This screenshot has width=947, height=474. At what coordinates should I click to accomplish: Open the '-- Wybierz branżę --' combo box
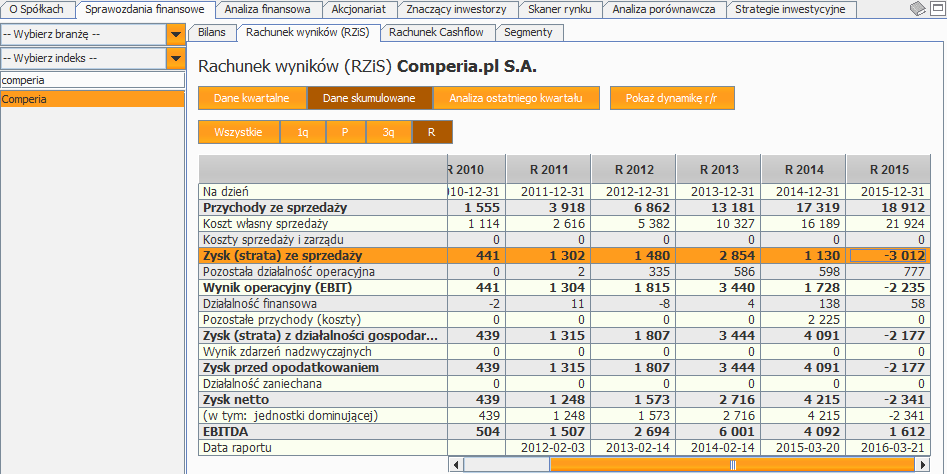[92, 35]
